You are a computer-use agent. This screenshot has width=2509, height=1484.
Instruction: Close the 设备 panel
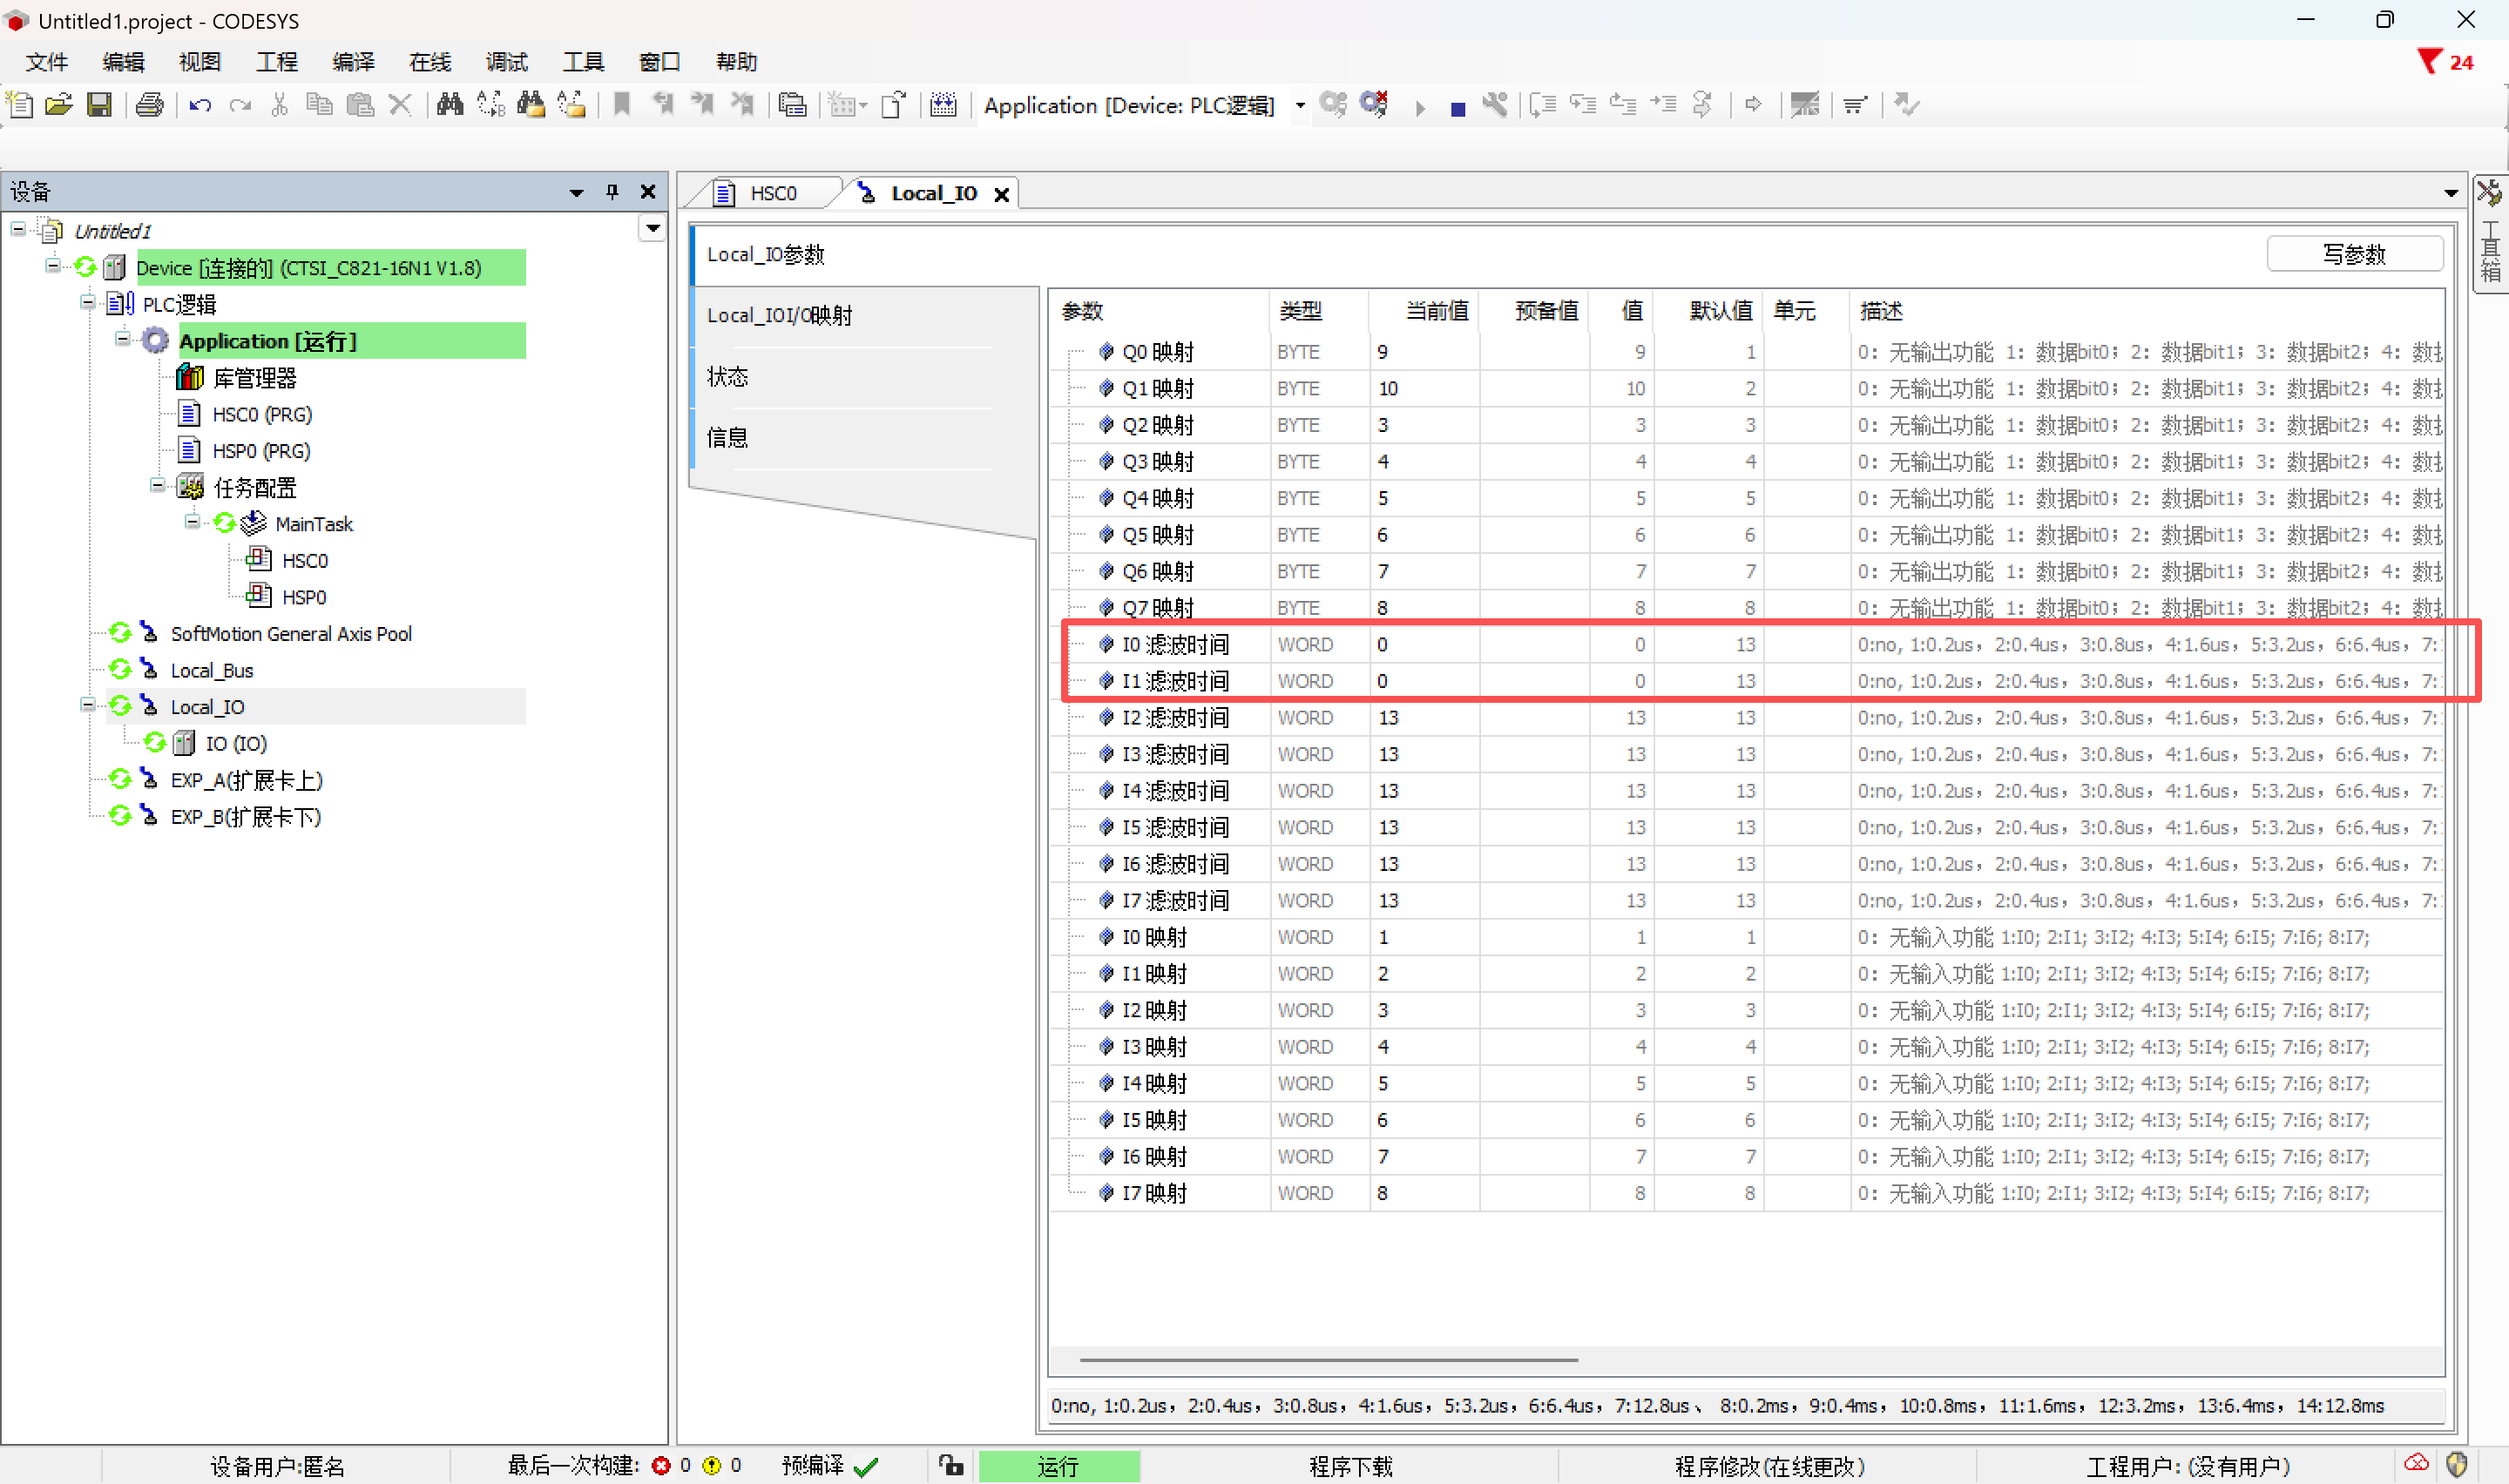(648, 192)
